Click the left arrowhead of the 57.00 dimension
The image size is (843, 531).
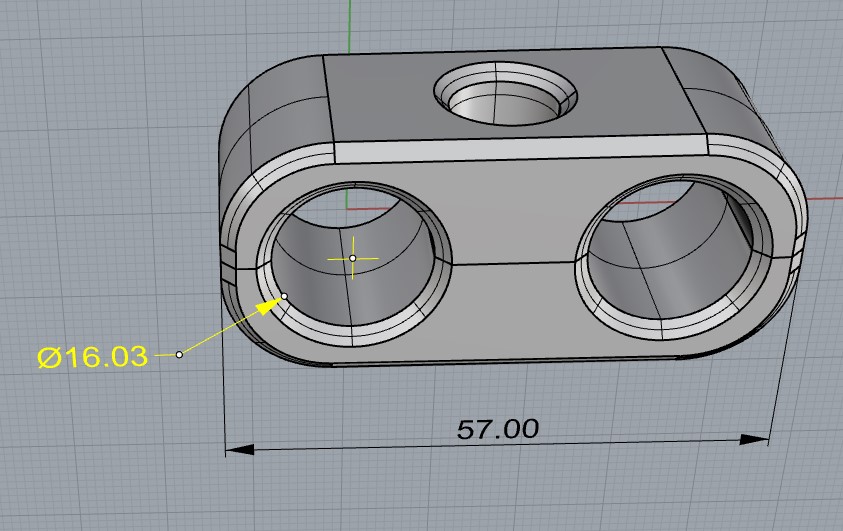(x=239, y=449)
